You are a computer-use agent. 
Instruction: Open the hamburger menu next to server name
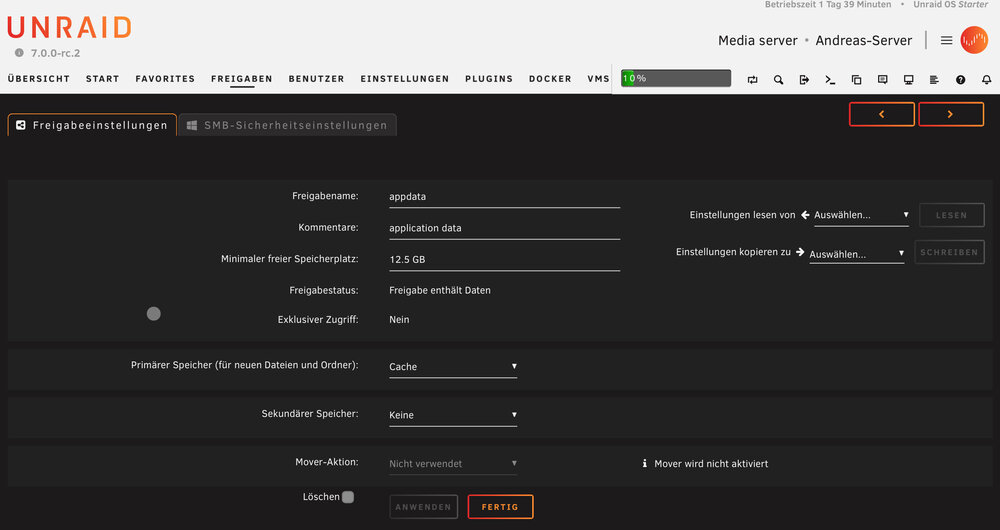[x=946, y=40]
